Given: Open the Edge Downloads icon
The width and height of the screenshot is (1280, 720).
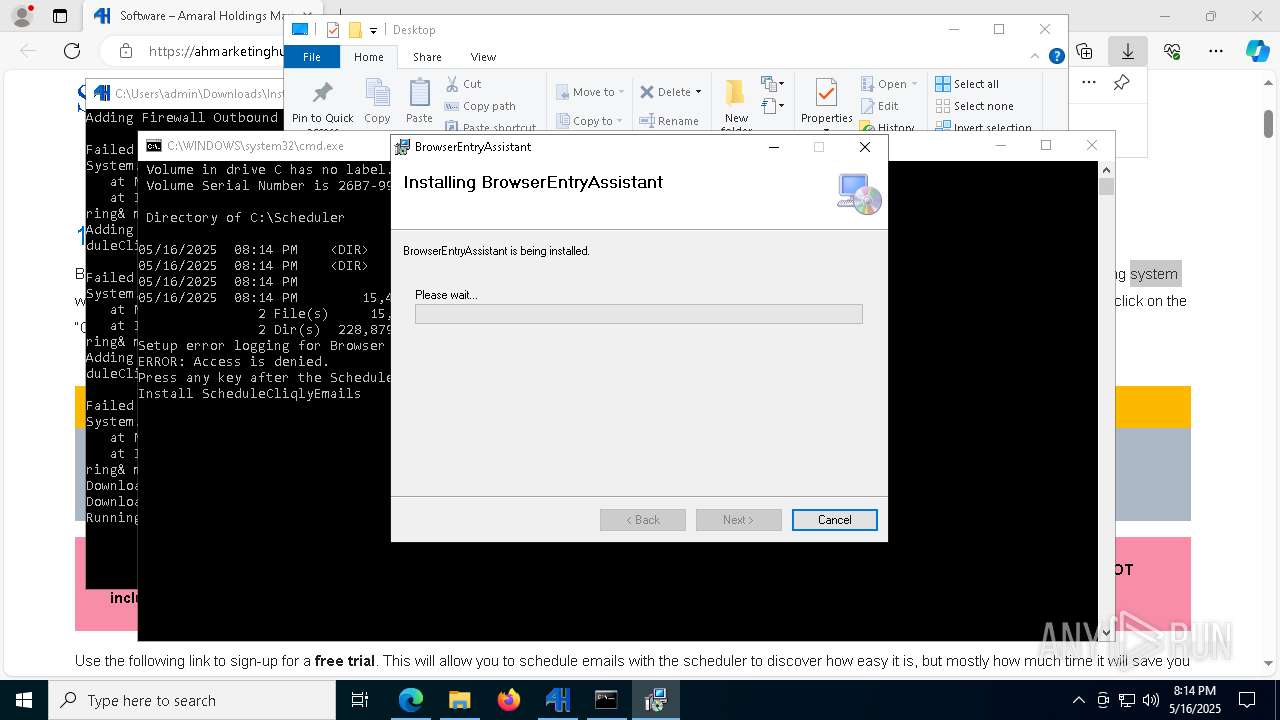Looking at the screenshot, I should [x=1127, y=51].
